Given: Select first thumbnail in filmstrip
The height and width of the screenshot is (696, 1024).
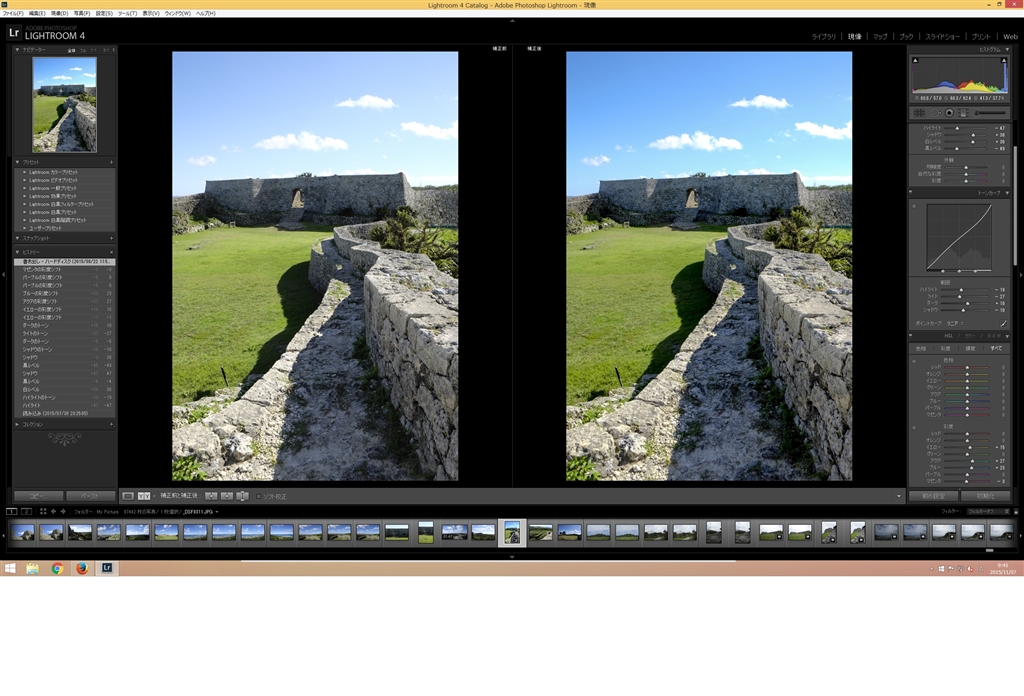Looking at the screenshot, I should (22, 533).
